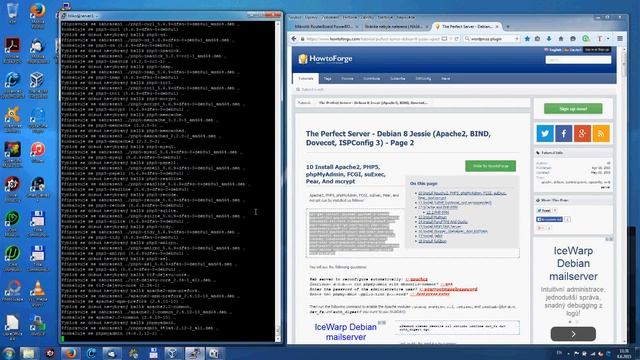The image size is (640, 360).
Task: Click the reload page icon in Firefox
Action: click(457, 39)
